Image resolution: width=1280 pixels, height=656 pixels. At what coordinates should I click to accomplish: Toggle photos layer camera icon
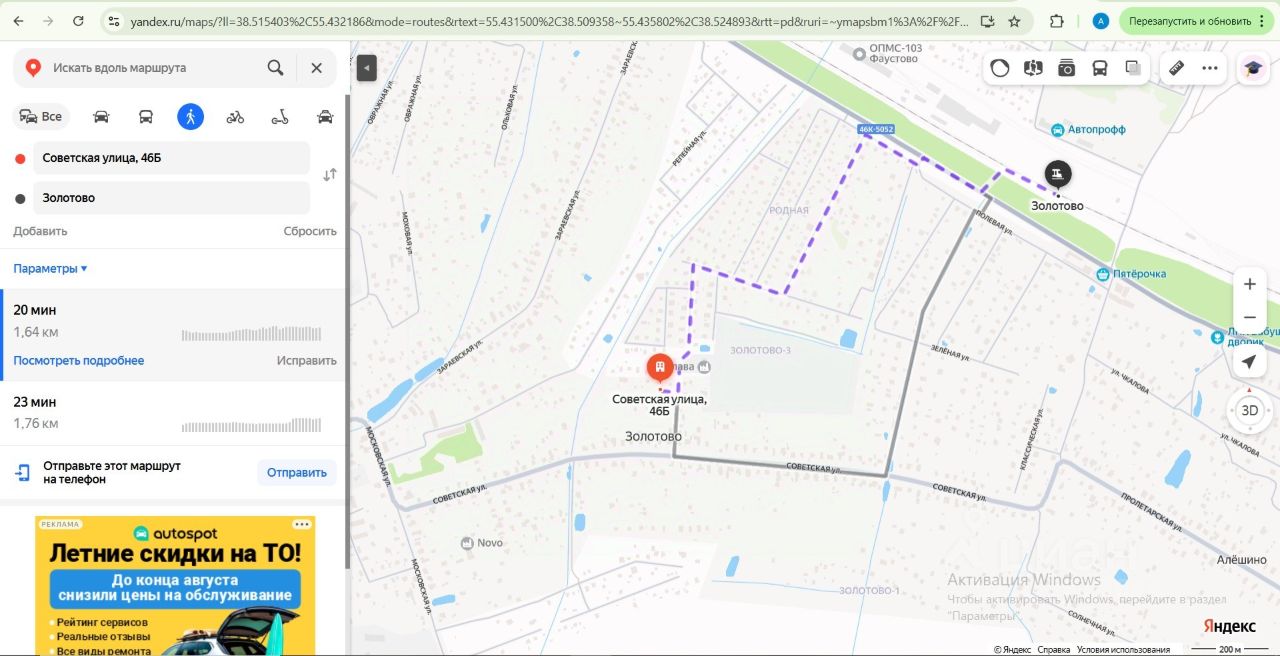(1066, 68)
